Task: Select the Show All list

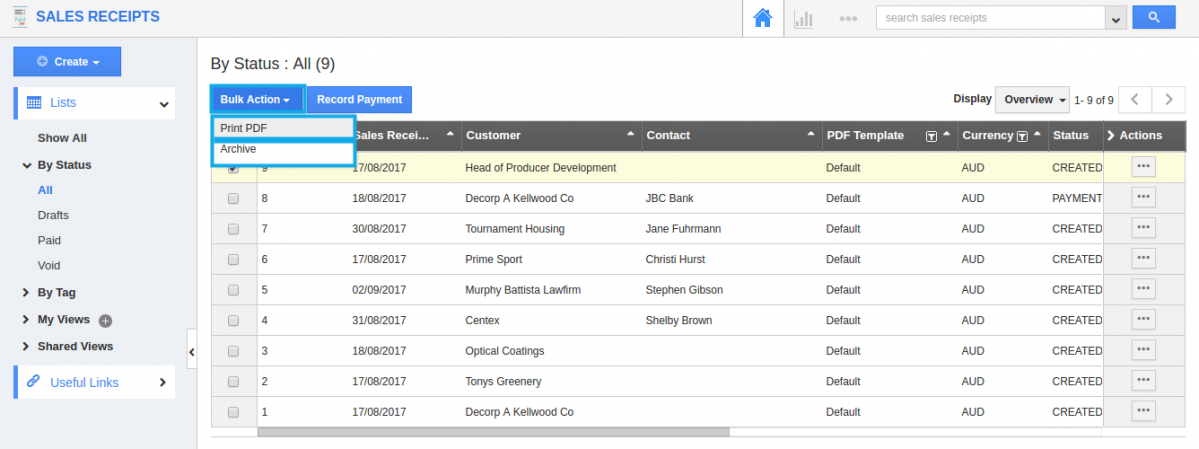Action: [62, 138]
